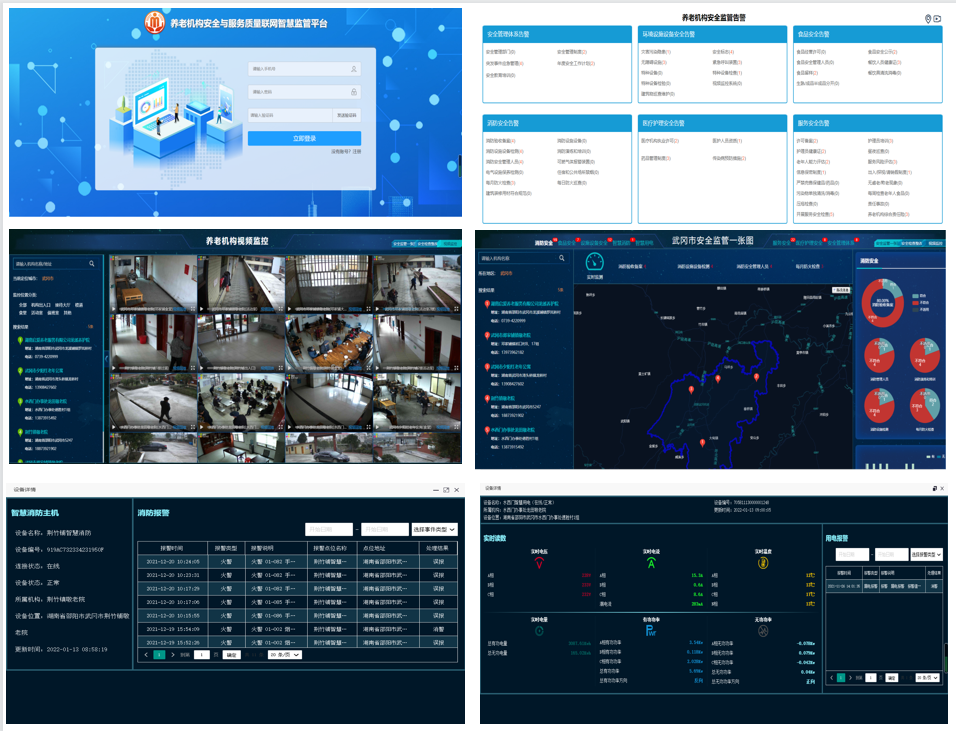The width and height of the screenshot is (956, 731).
Task: Click the 有功功率 power icon
Action: [x=649, y=631]
